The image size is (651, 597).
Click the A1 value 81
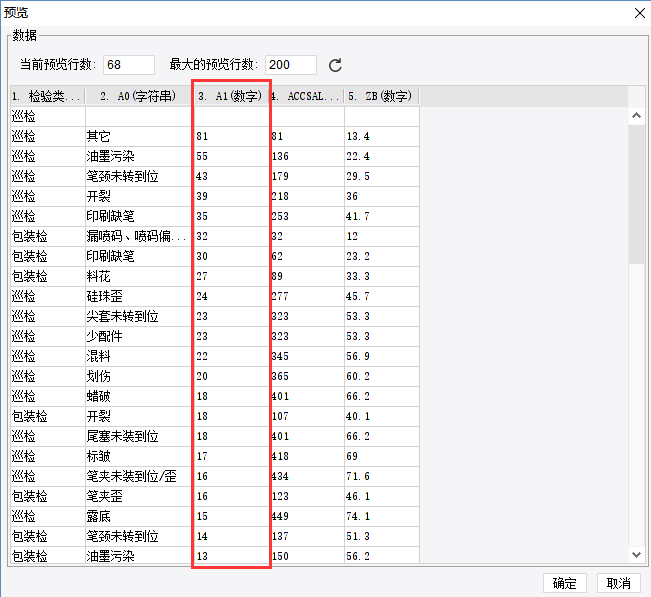click(x=231, y=136)
